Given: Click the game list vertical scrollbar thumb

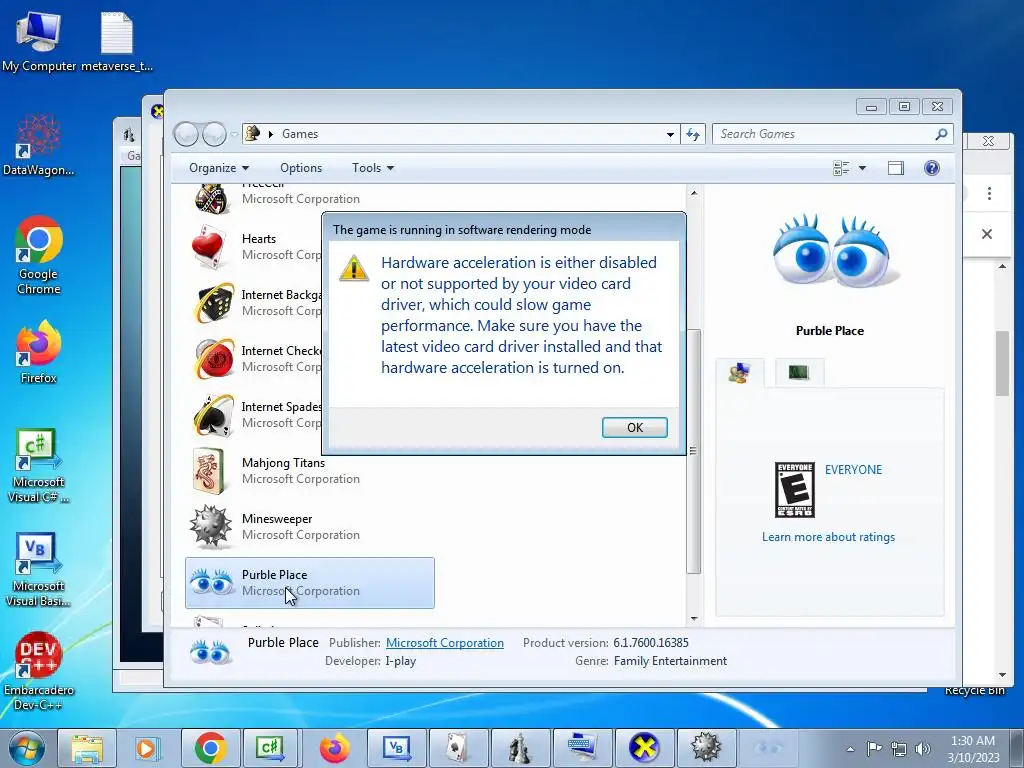Looking at the screenshot, I should click(694, 451).
